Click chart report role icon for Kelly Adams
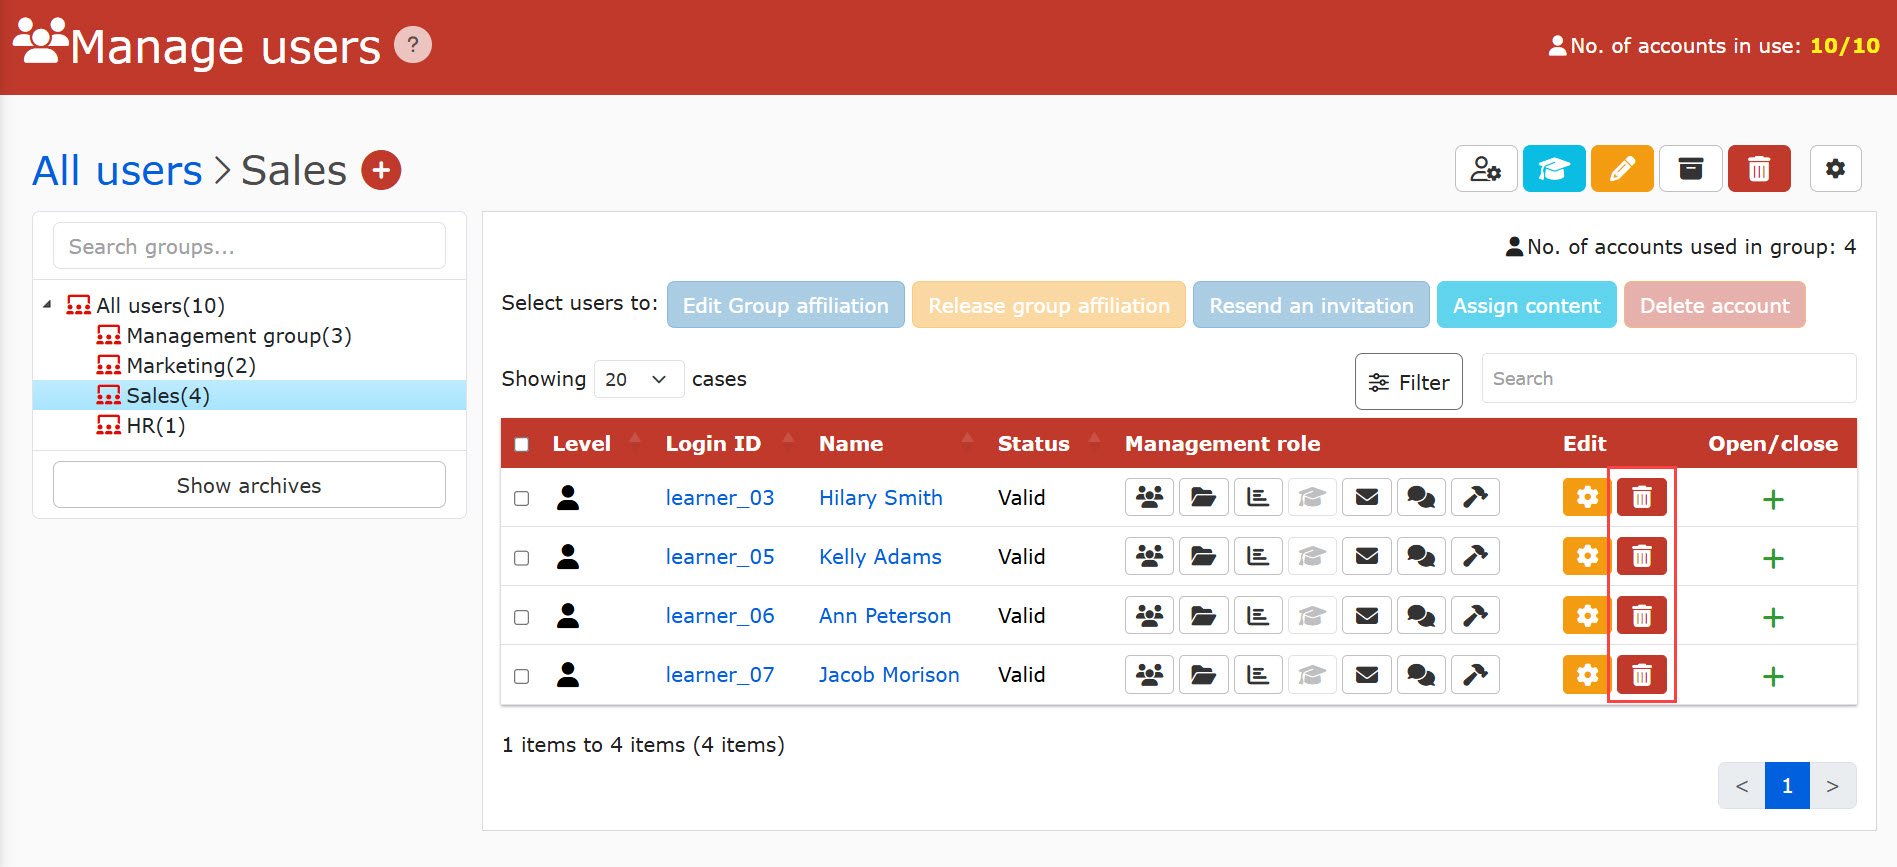 (x=1258, y=556)
